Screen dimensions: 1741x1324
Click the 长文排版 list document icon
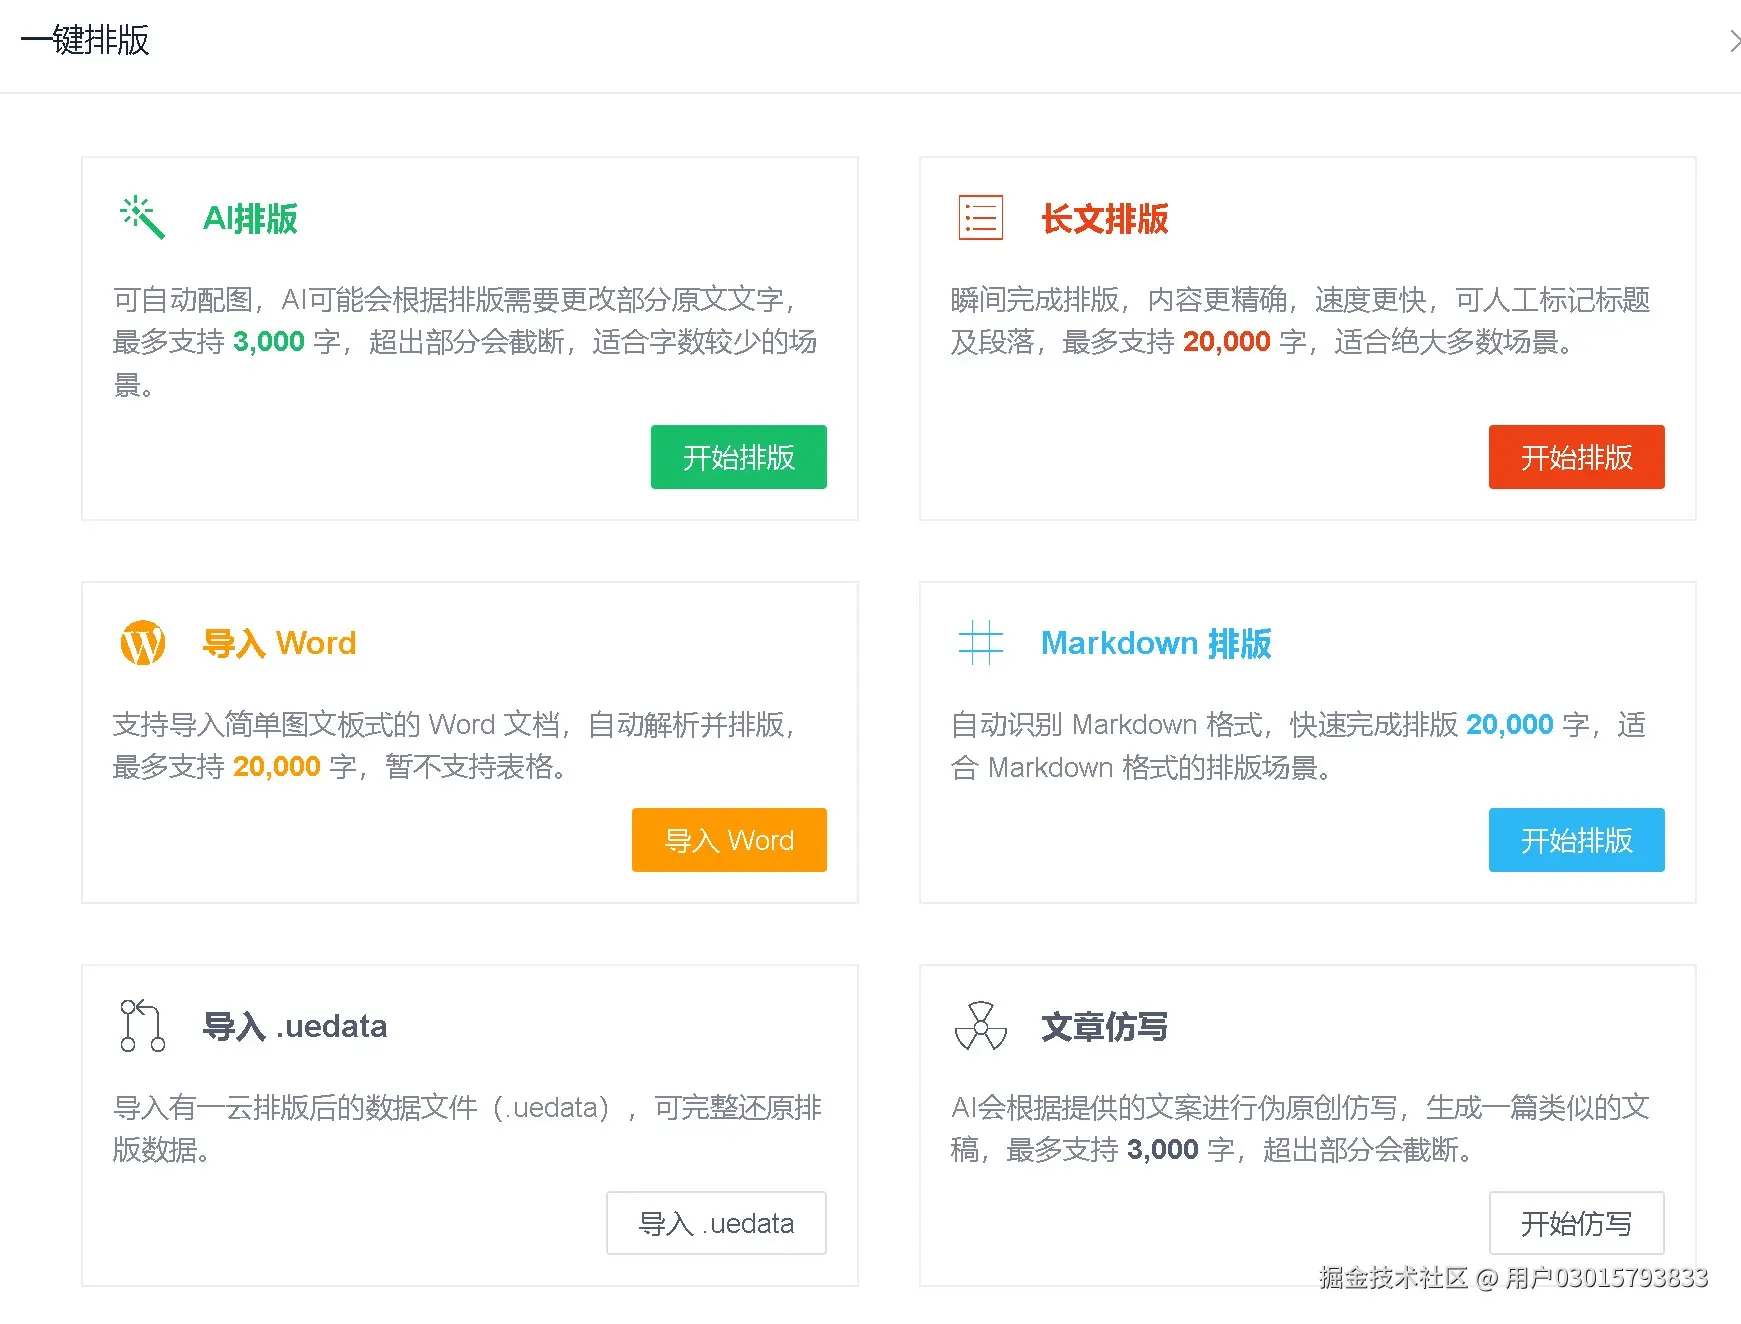pyautogui.click(x=980, y=217)
